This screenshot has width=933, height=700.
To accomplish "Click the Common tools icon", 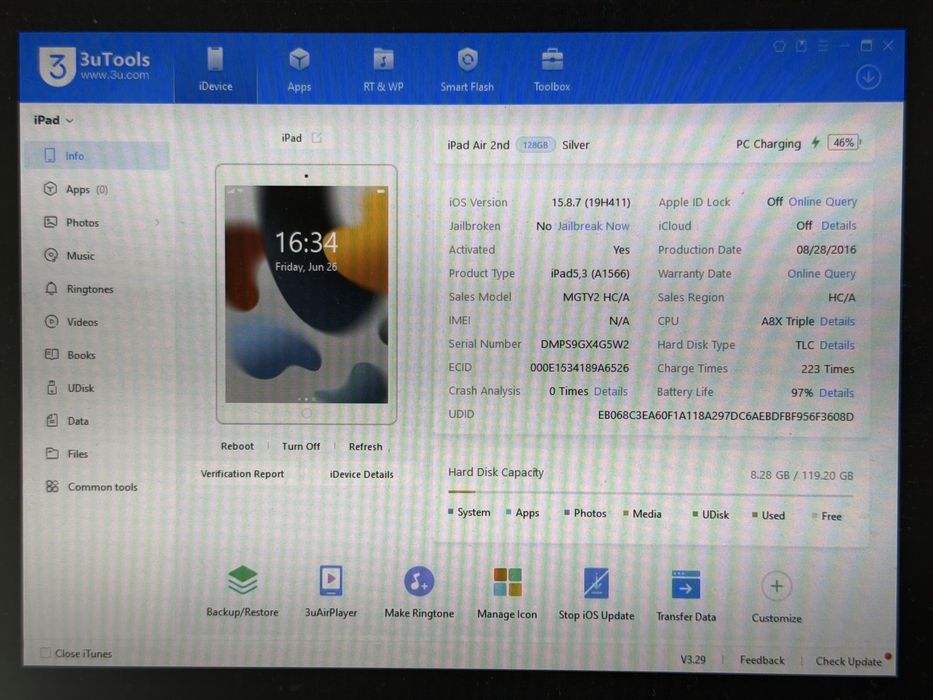I will click(52, 486).
